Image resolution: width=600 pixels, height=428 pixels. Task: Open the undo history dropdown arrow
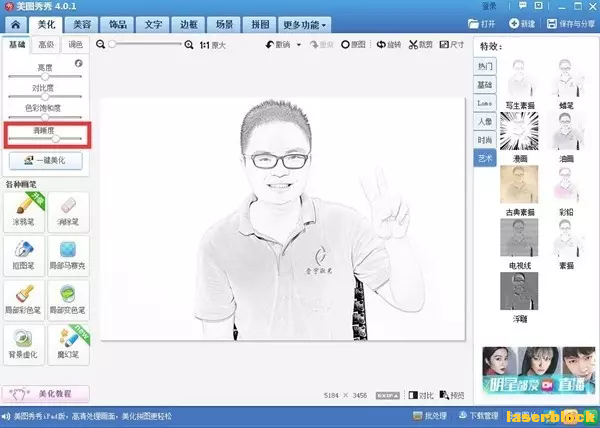click(299, 45)
